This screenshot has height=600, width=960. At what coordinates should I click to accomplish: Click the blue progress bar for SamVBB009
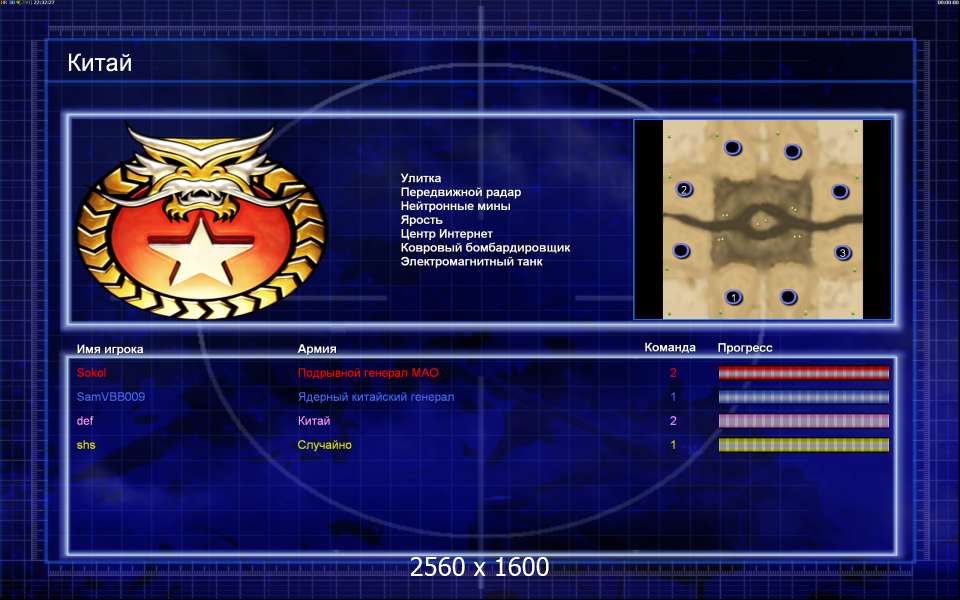pyautogui.click(x=803, y=397)
